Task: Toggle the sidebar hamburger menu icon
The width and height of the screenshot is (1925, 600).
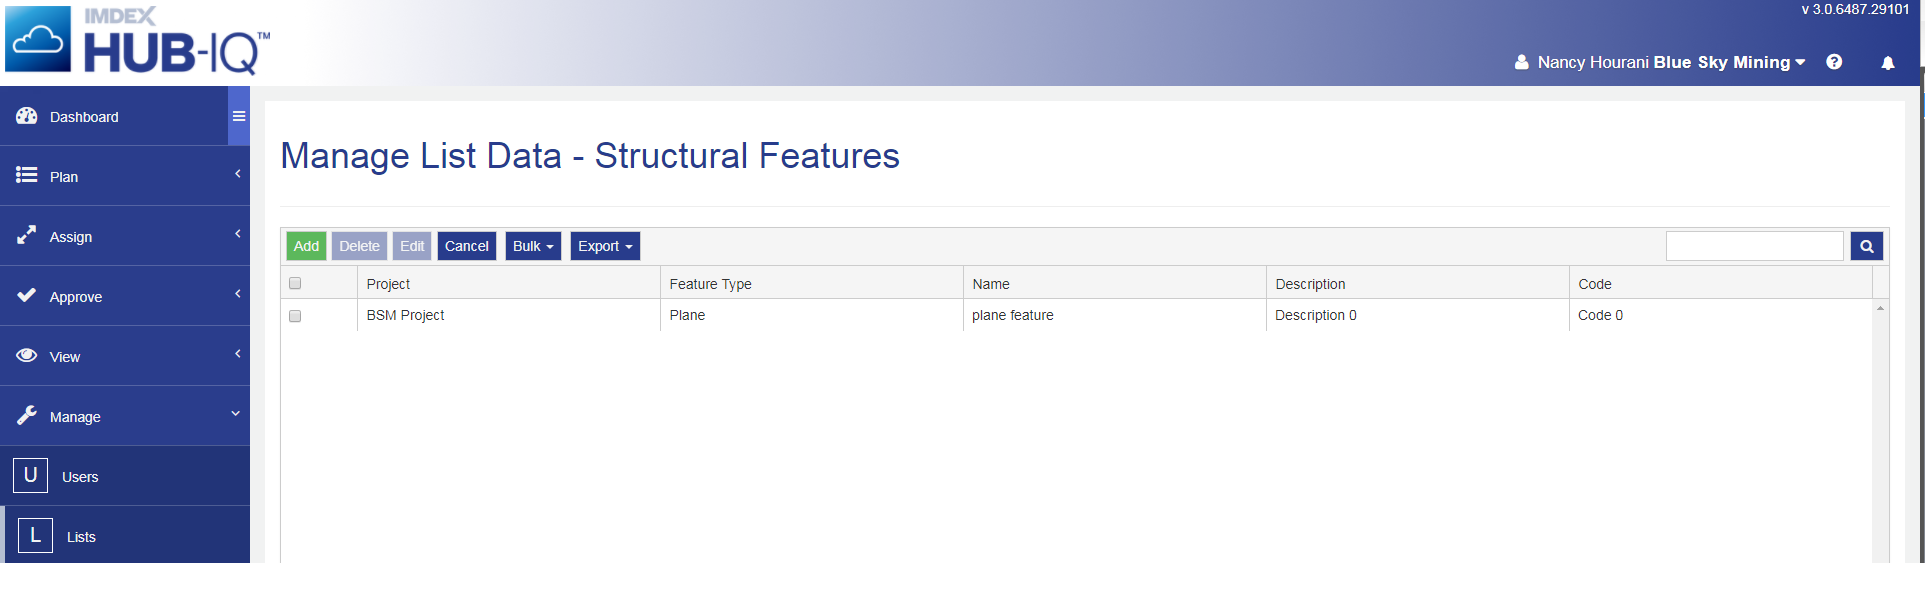Action: [239, 116]
